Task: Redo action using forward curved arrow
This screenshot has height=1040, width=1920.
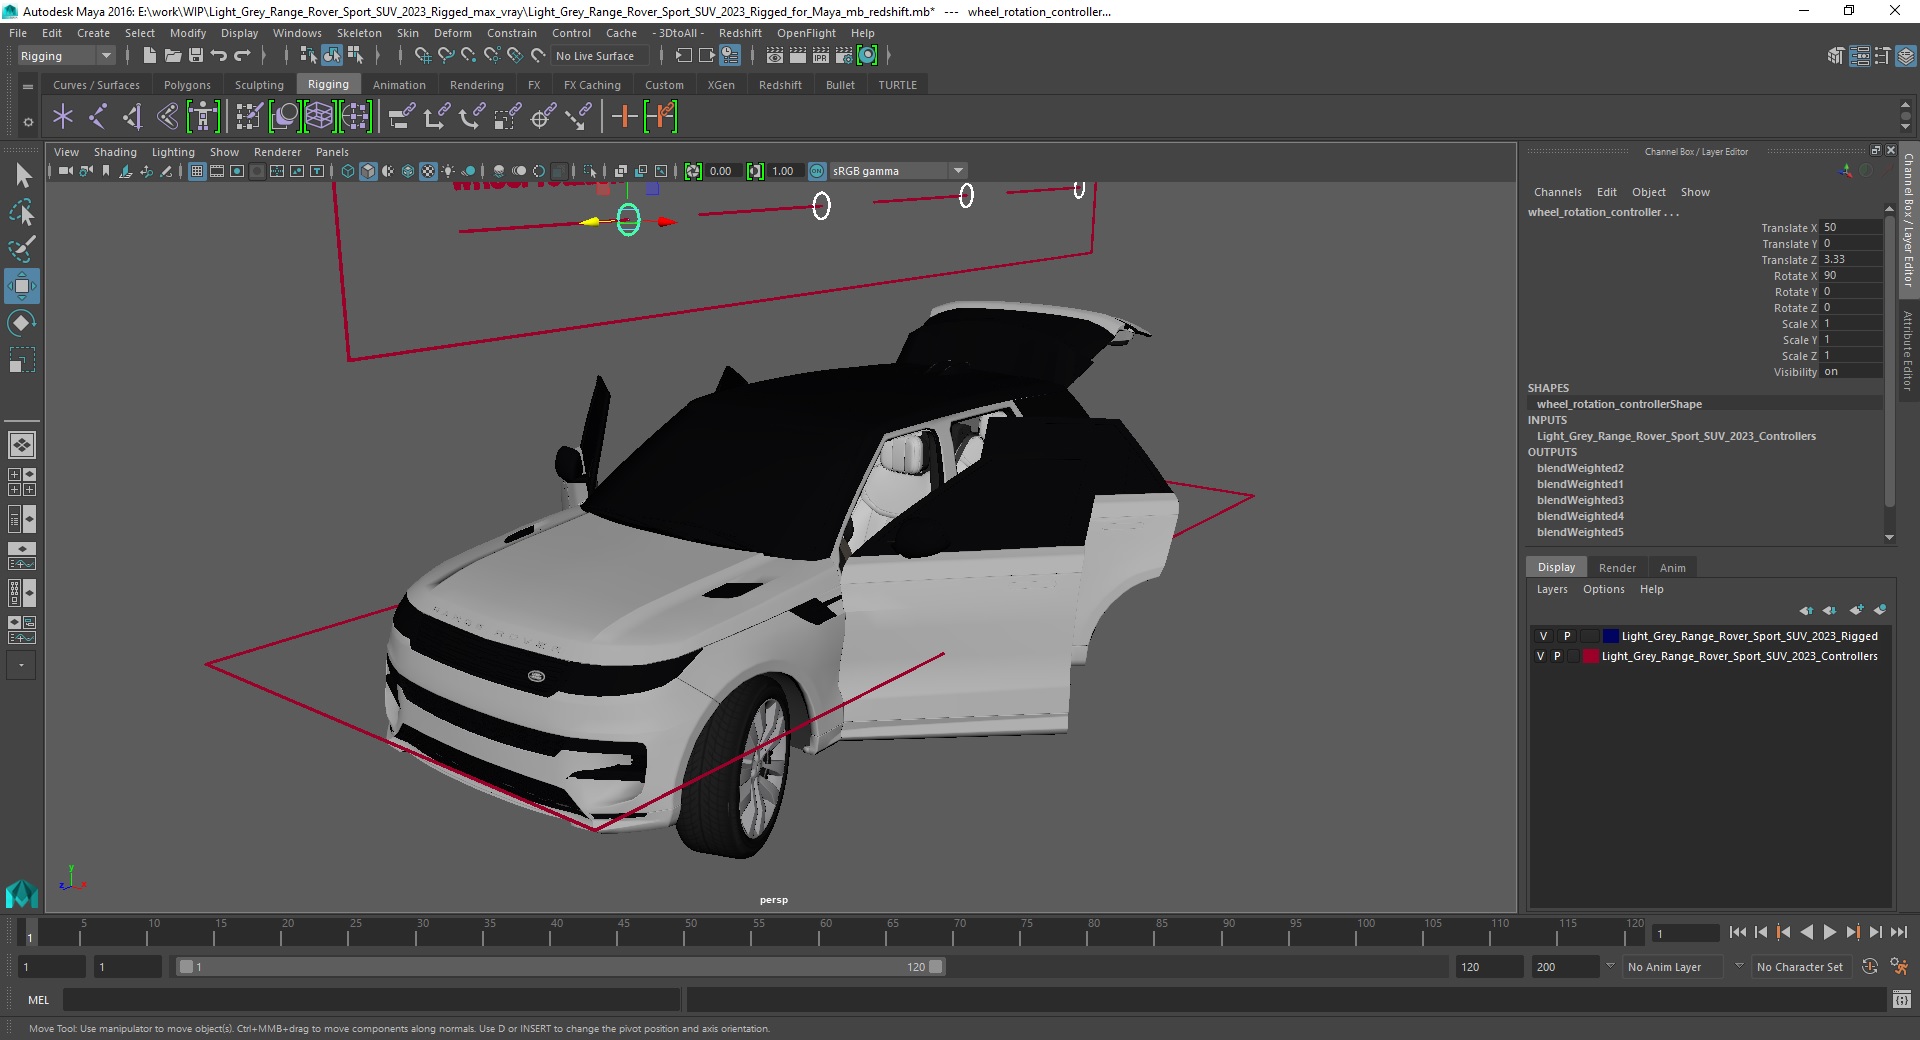Action: click(242, 56)
